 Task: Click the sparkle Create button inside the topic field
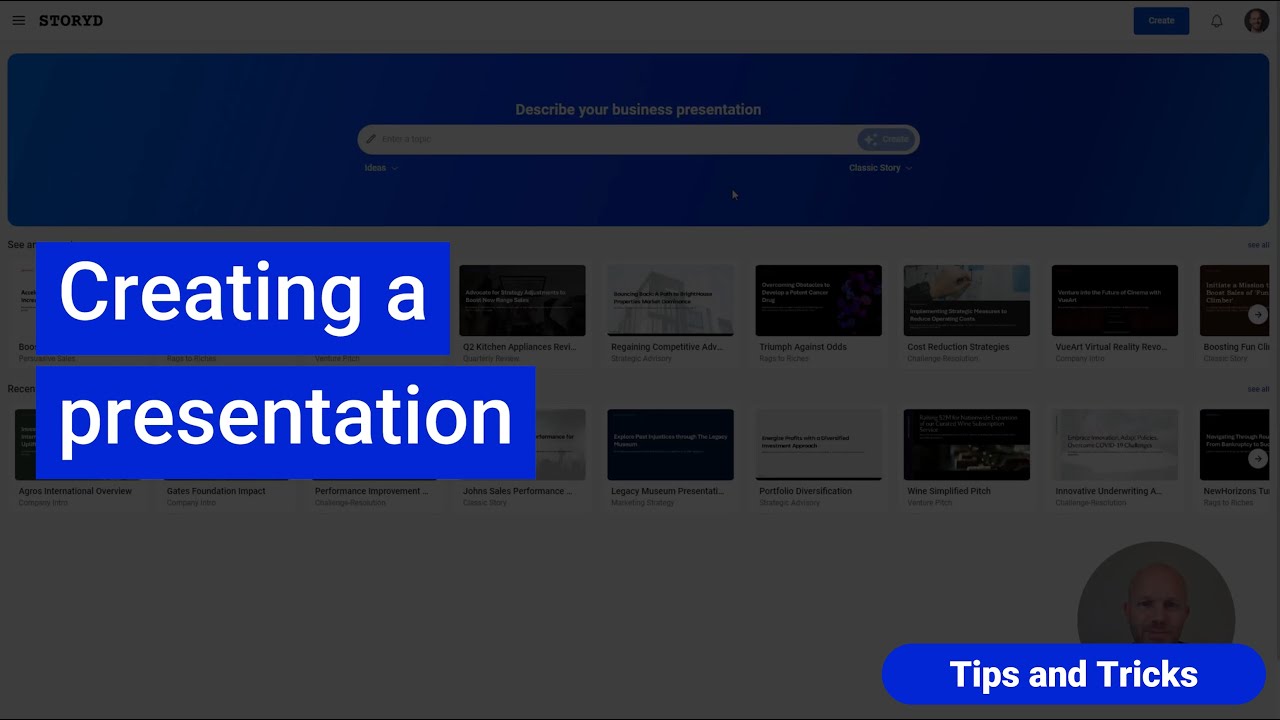coord(886,139)
